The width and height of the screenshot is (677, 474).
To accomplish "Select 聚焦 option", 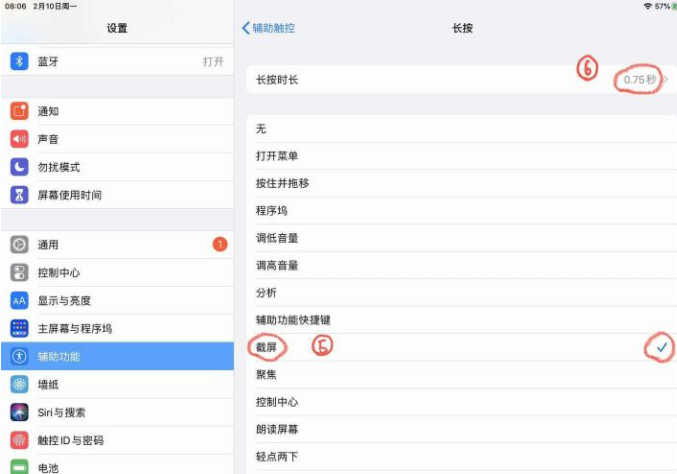I will 461,375.
